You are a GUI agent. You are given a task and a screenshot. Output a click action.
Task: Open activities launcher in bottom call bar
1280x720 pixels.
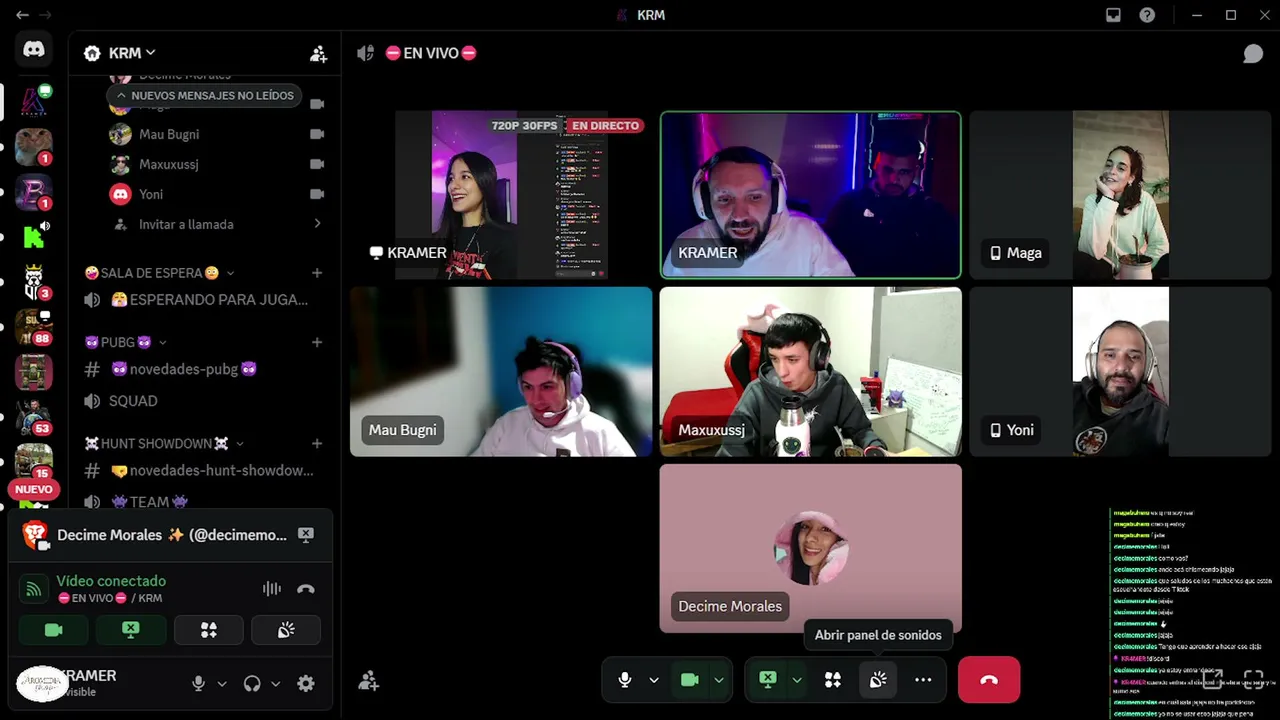[832, 680]
